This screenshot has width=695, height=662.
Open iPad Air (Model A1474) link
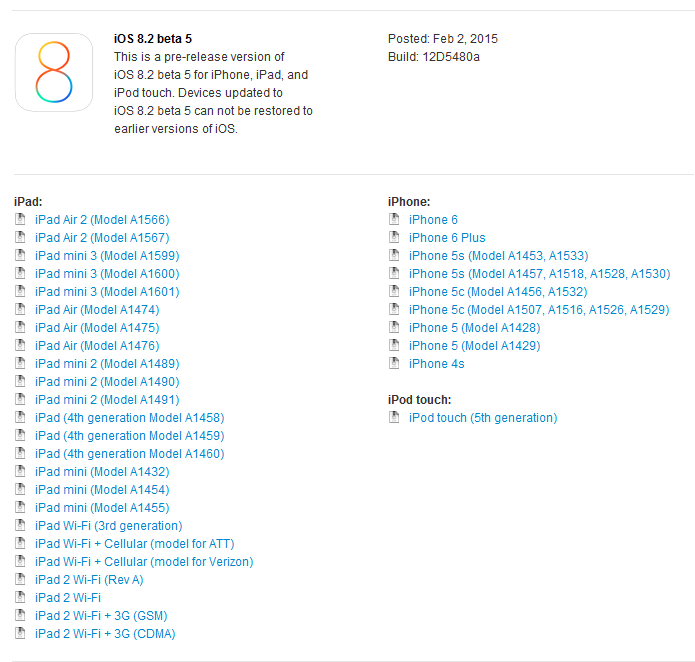pyautogui.click(x=98, y=310)
